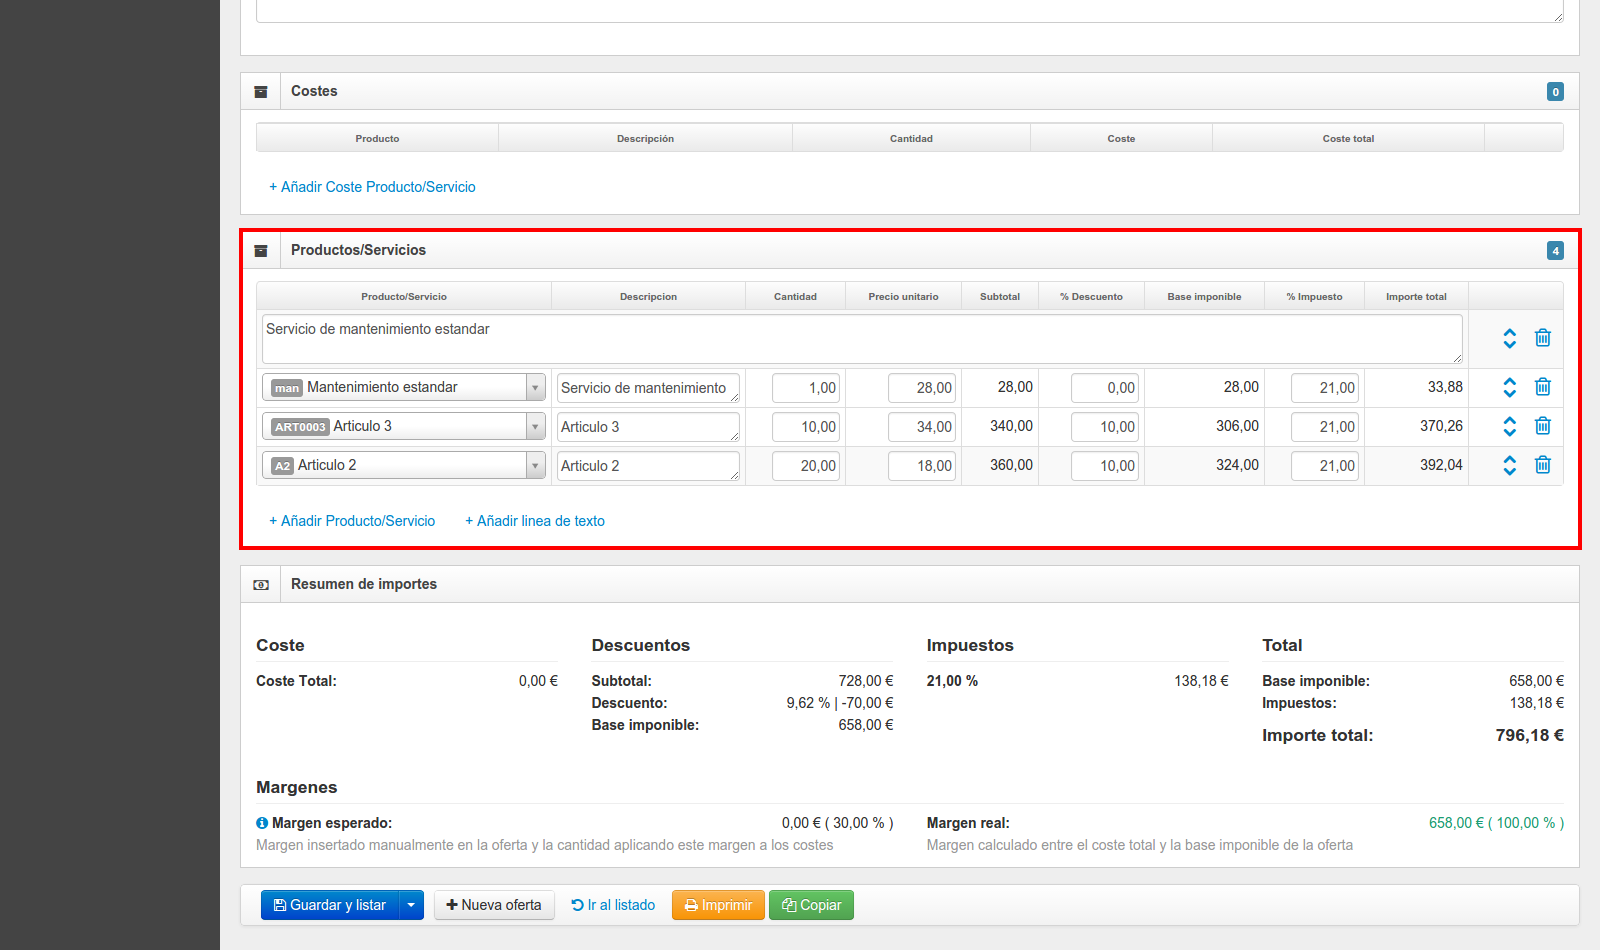Click Añadir Producto/Servicio link

[352, 521]
